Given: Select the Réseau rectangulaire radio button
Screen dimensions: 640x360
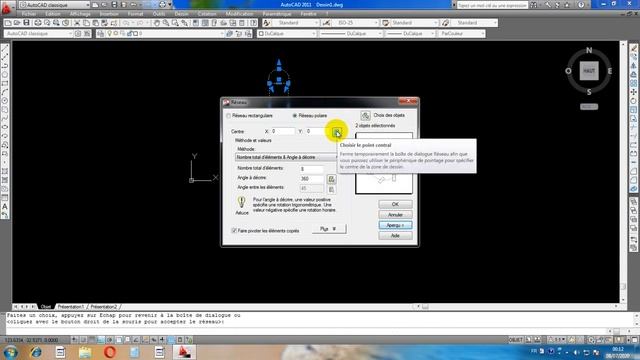Looking at the screenshot, I should [x=229, y=116].
